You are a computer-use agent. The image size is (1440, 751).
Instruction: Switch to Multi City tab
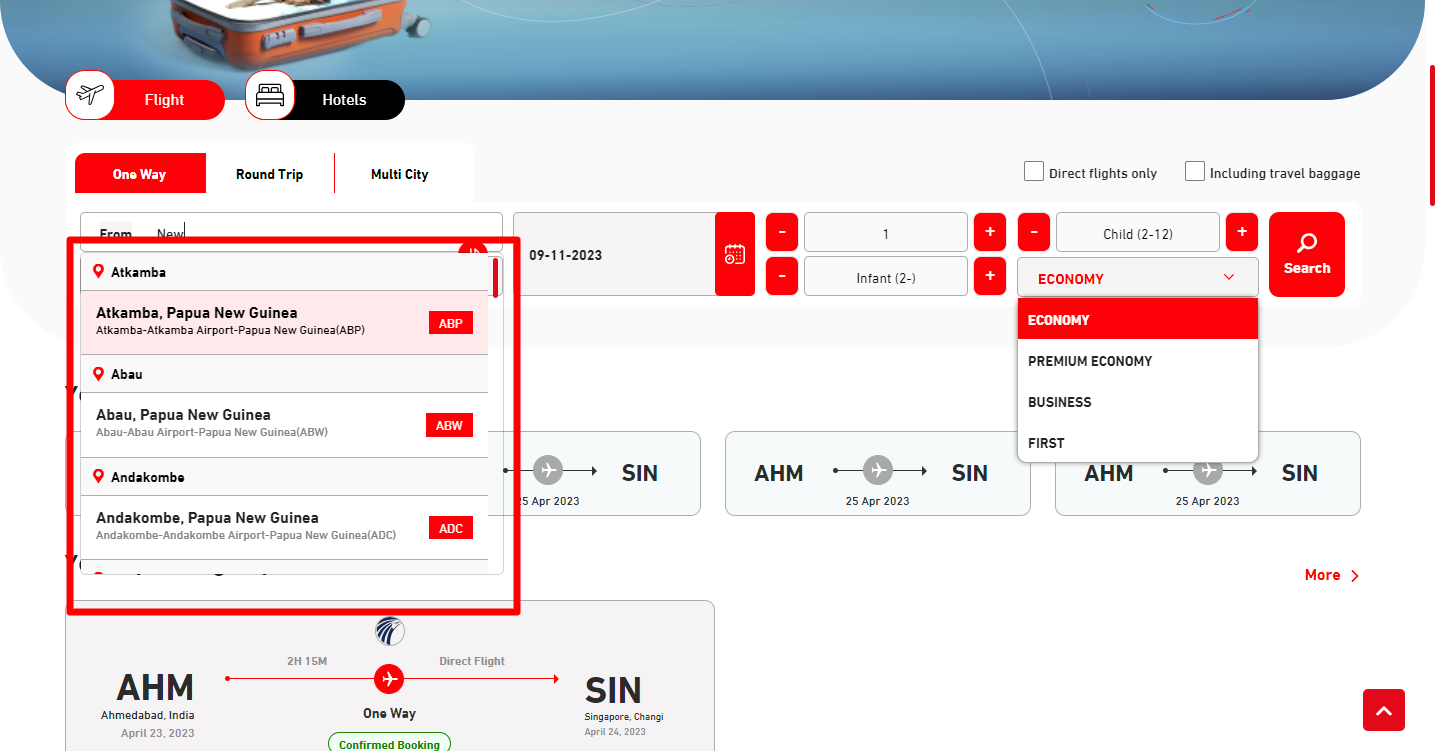[x=399, y=174]
